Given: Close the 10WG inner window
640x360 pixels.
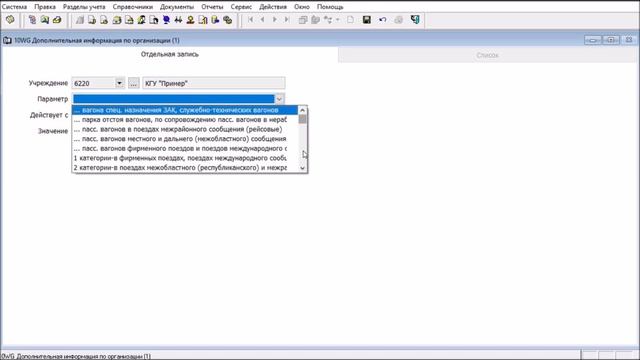Looking at the screenshot, I should (629, 40).
